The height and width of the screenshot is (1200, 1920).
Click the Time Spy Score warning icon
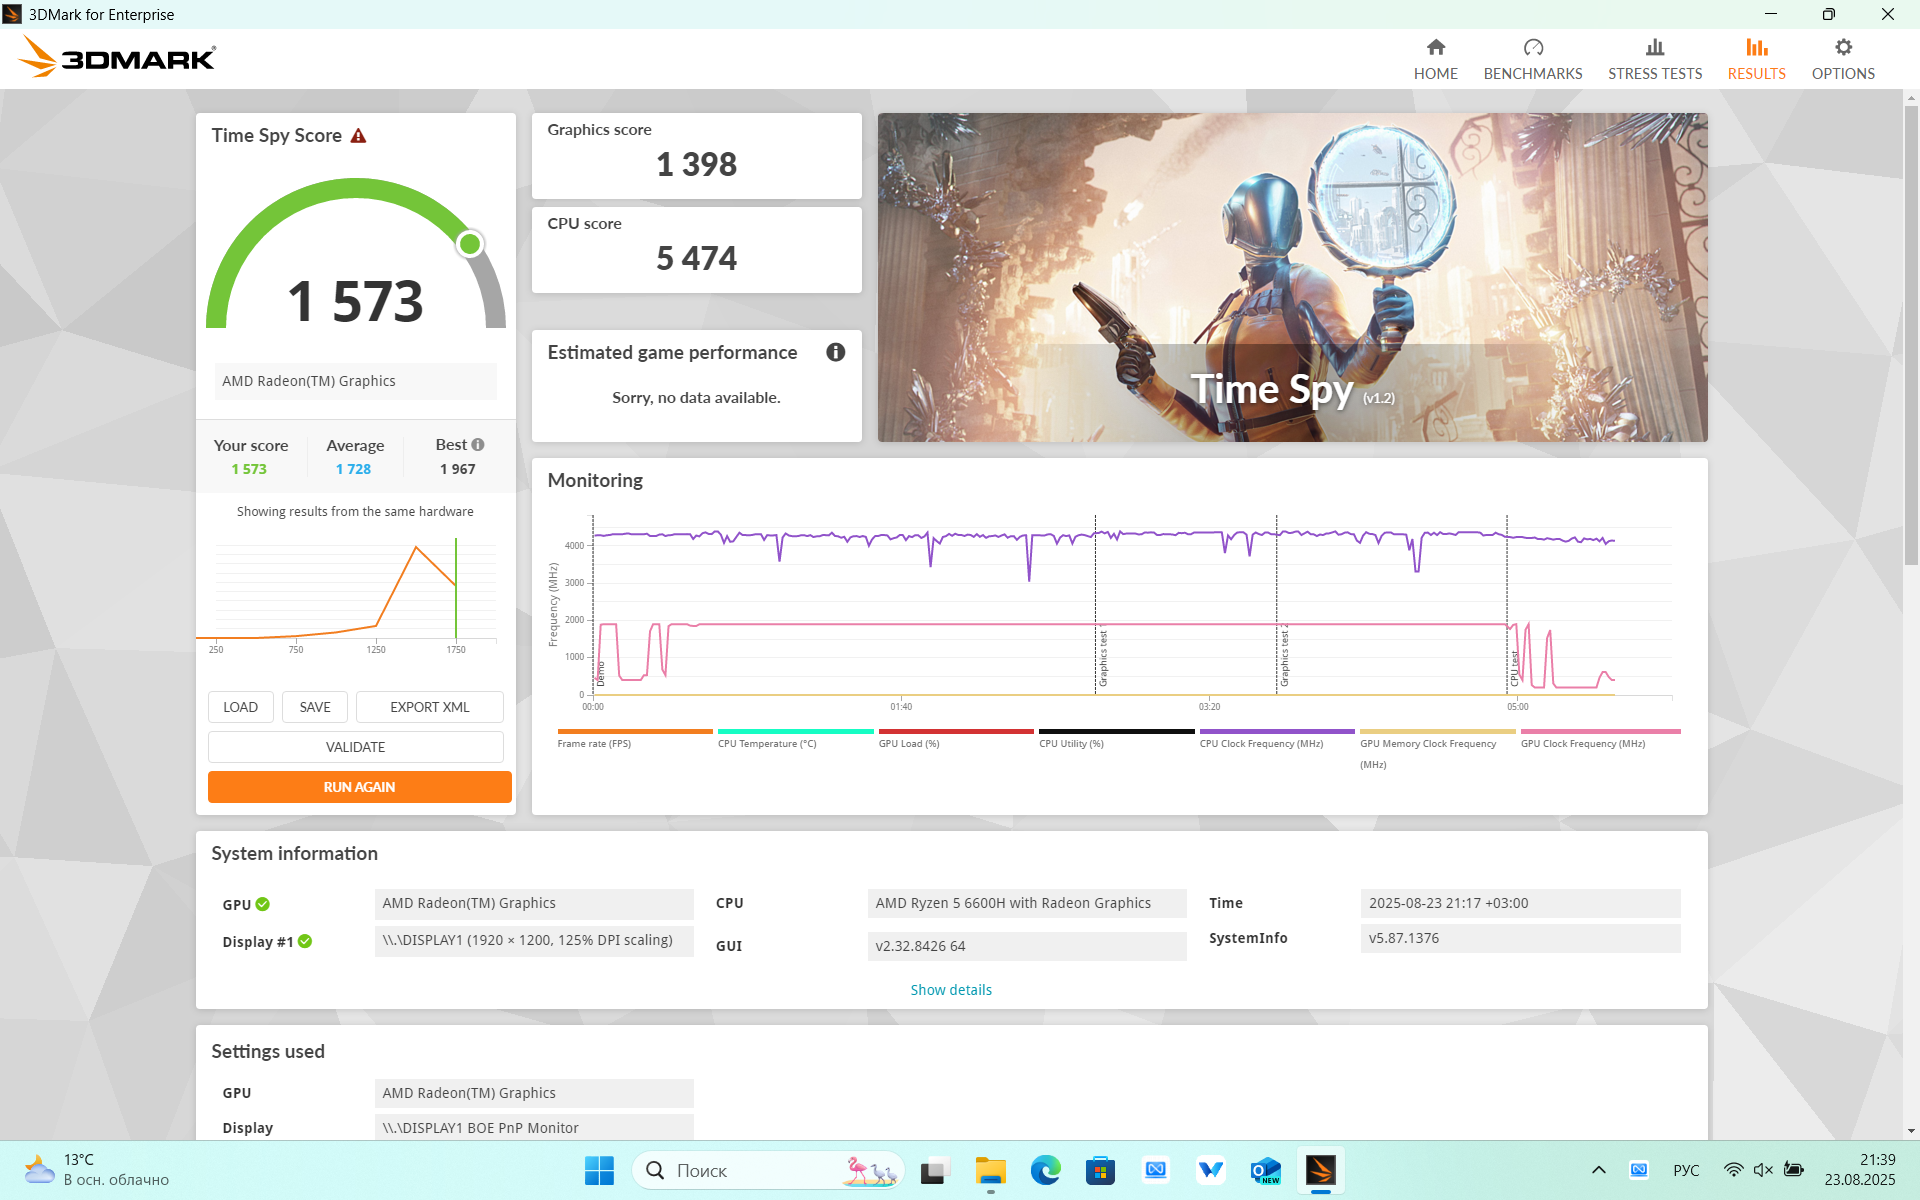coord(358,136)
